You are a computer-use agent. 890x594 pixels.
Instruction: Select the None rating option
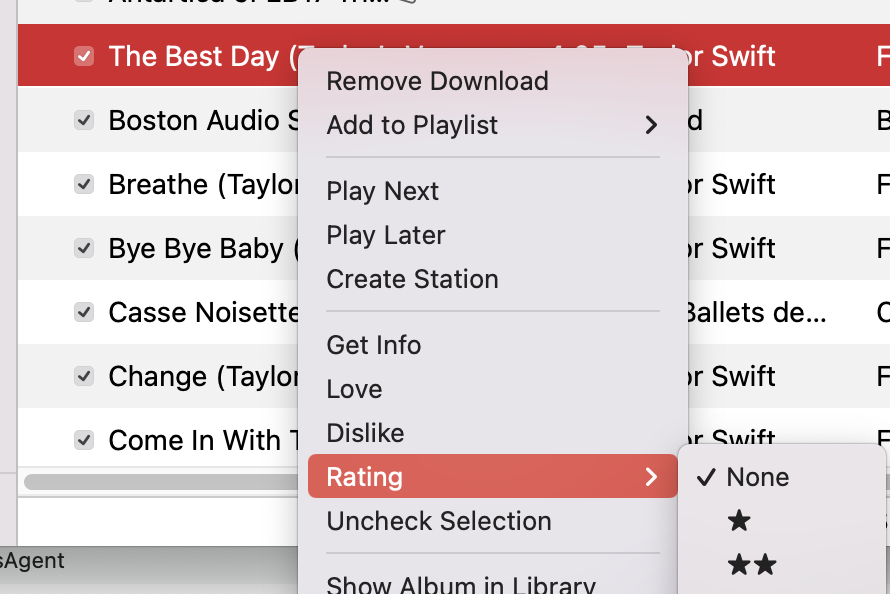(757, 477)
